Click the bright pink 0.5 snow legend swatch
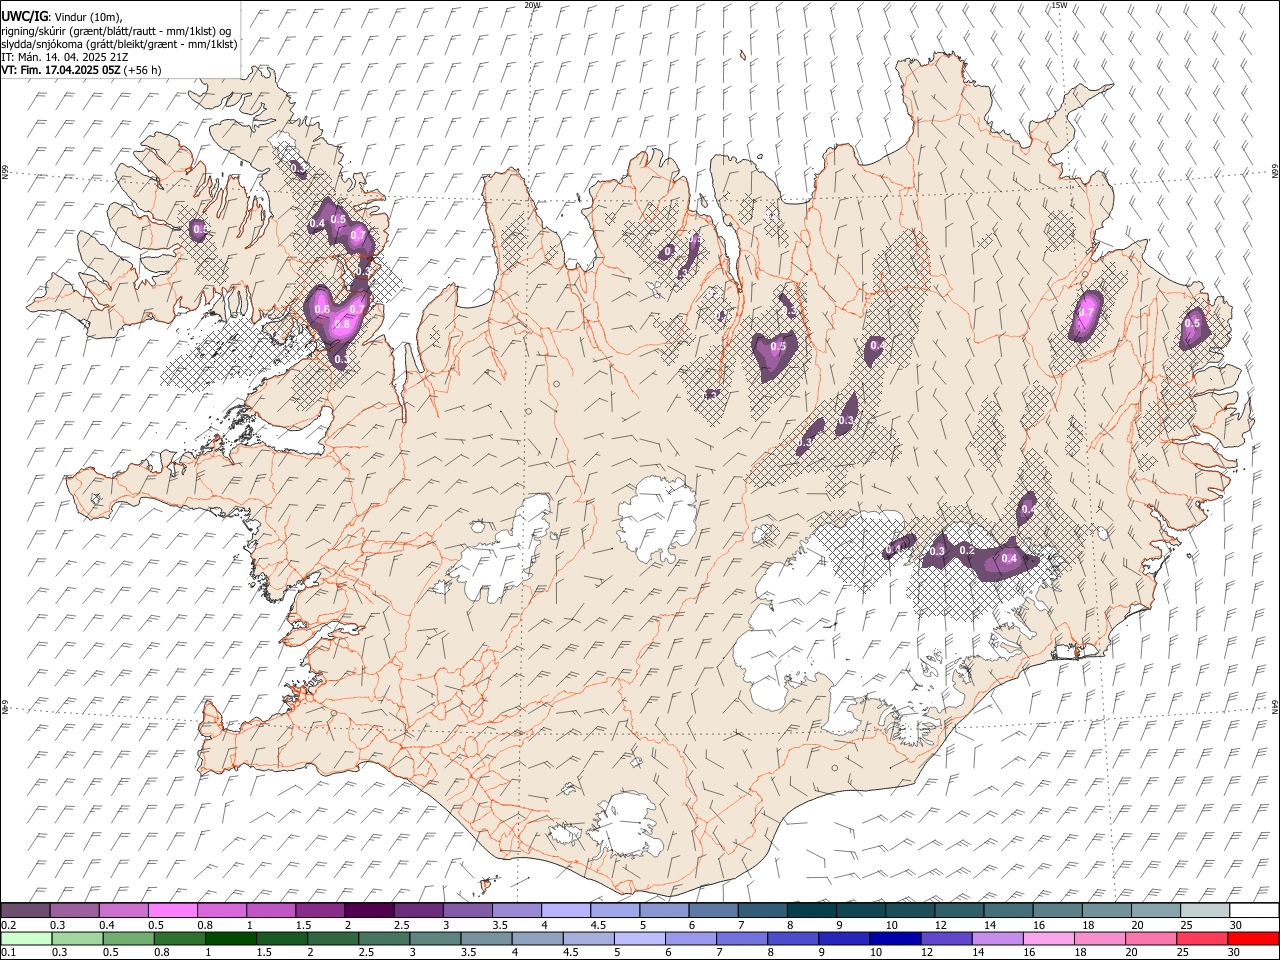The width and height of the screenshot is (1280, 960). 173,910
